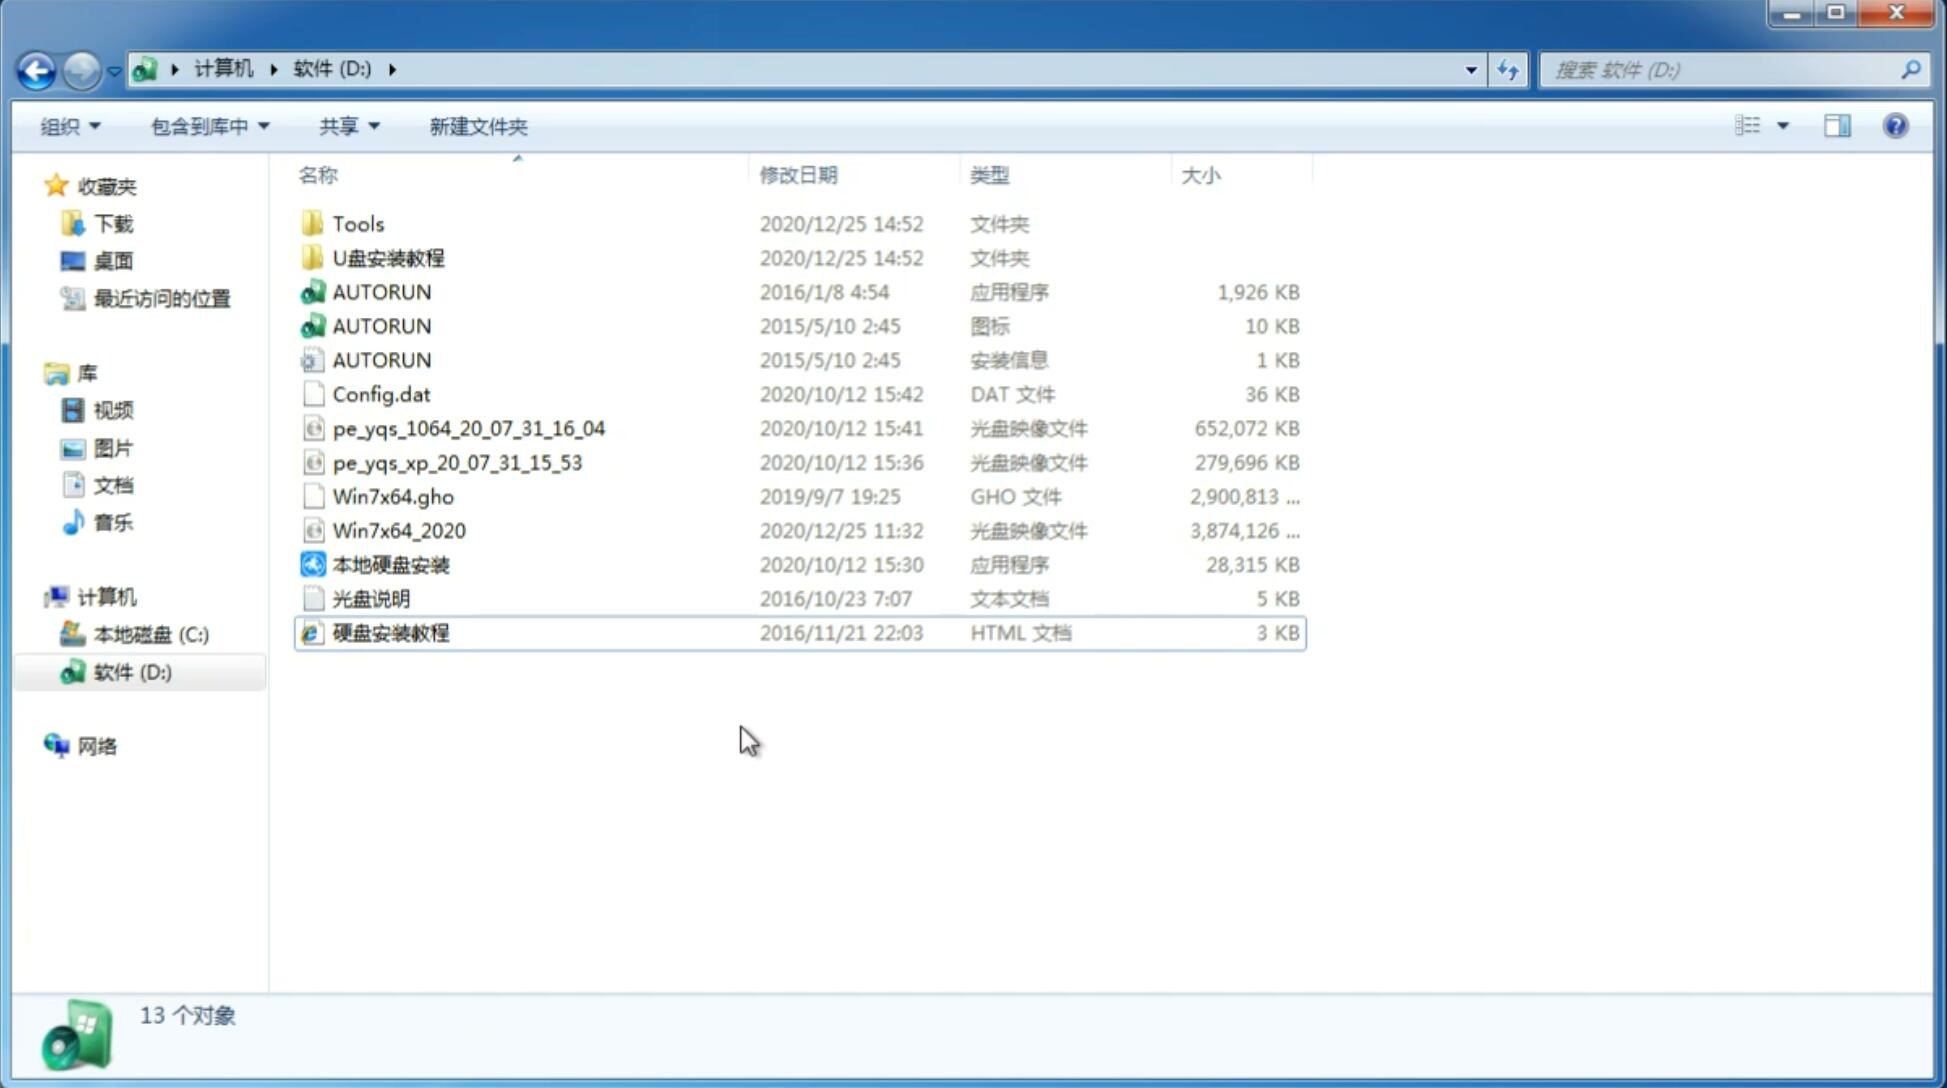The width and height of the screenshot is (1947, 1088).
Task: Click 包含到库中 dropdown
Action: coord(207,126)
